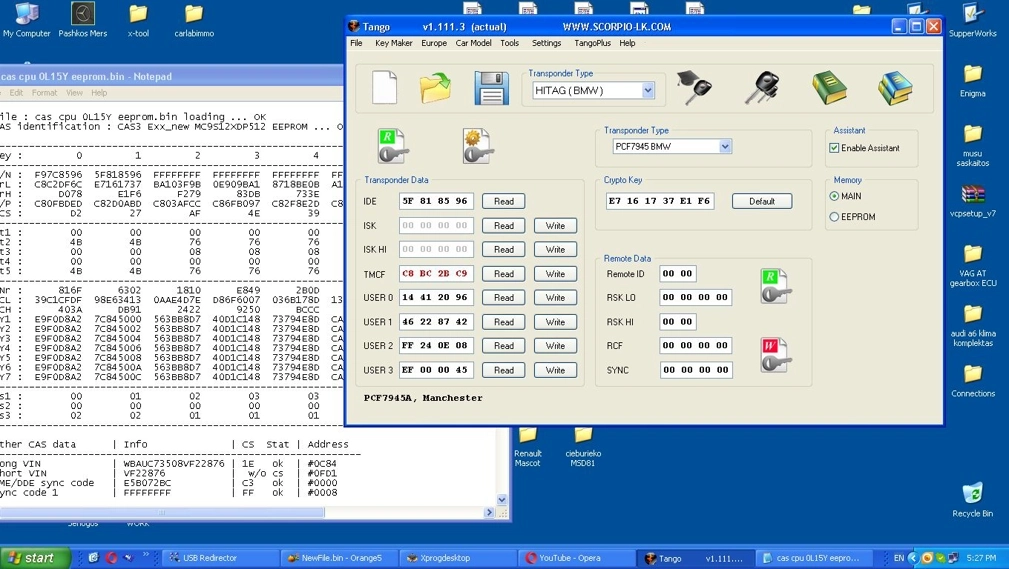Open the Connections desktop folder
Image resolution: width=1009 pixels, height=569 pixels.
972,381
